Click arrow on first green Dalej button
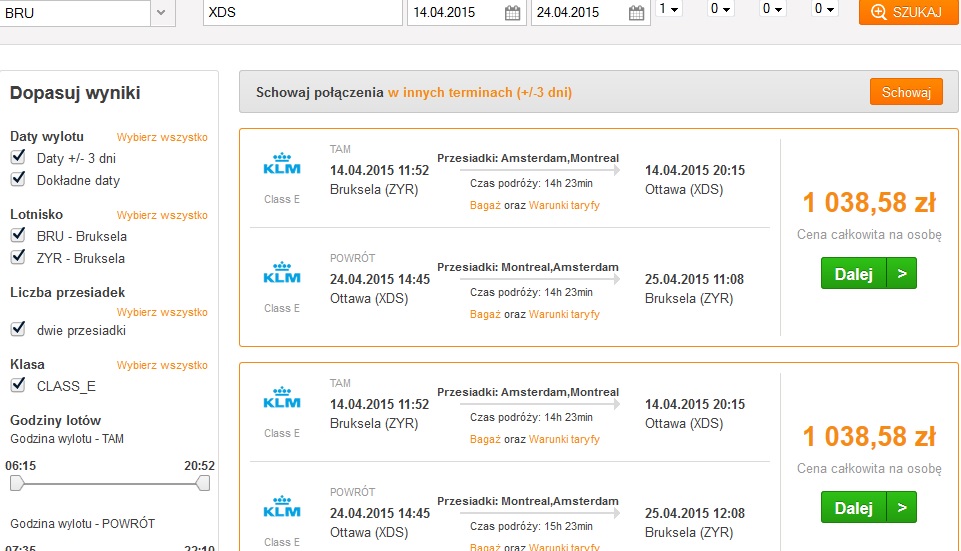Image resolution: width=961 pixels, height=551 pixels. tap(902, 273)
